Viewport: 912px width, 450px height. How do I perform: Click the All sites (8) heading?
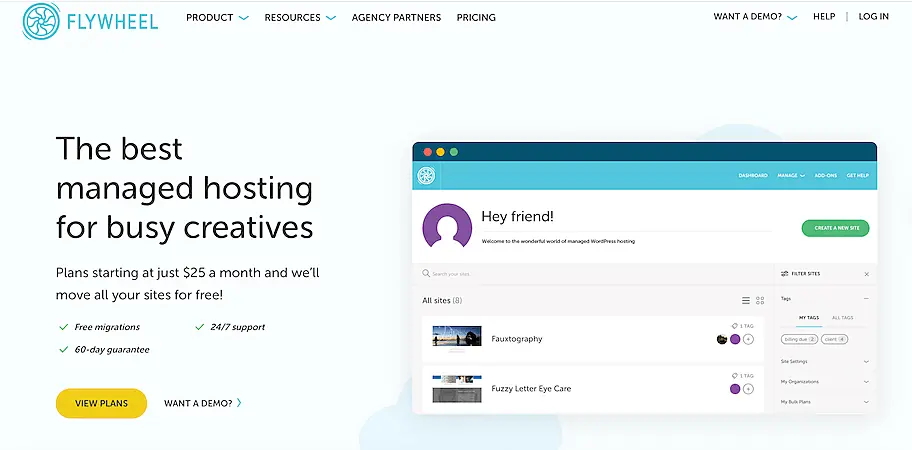pyautogui.click(x=442, y=301)
